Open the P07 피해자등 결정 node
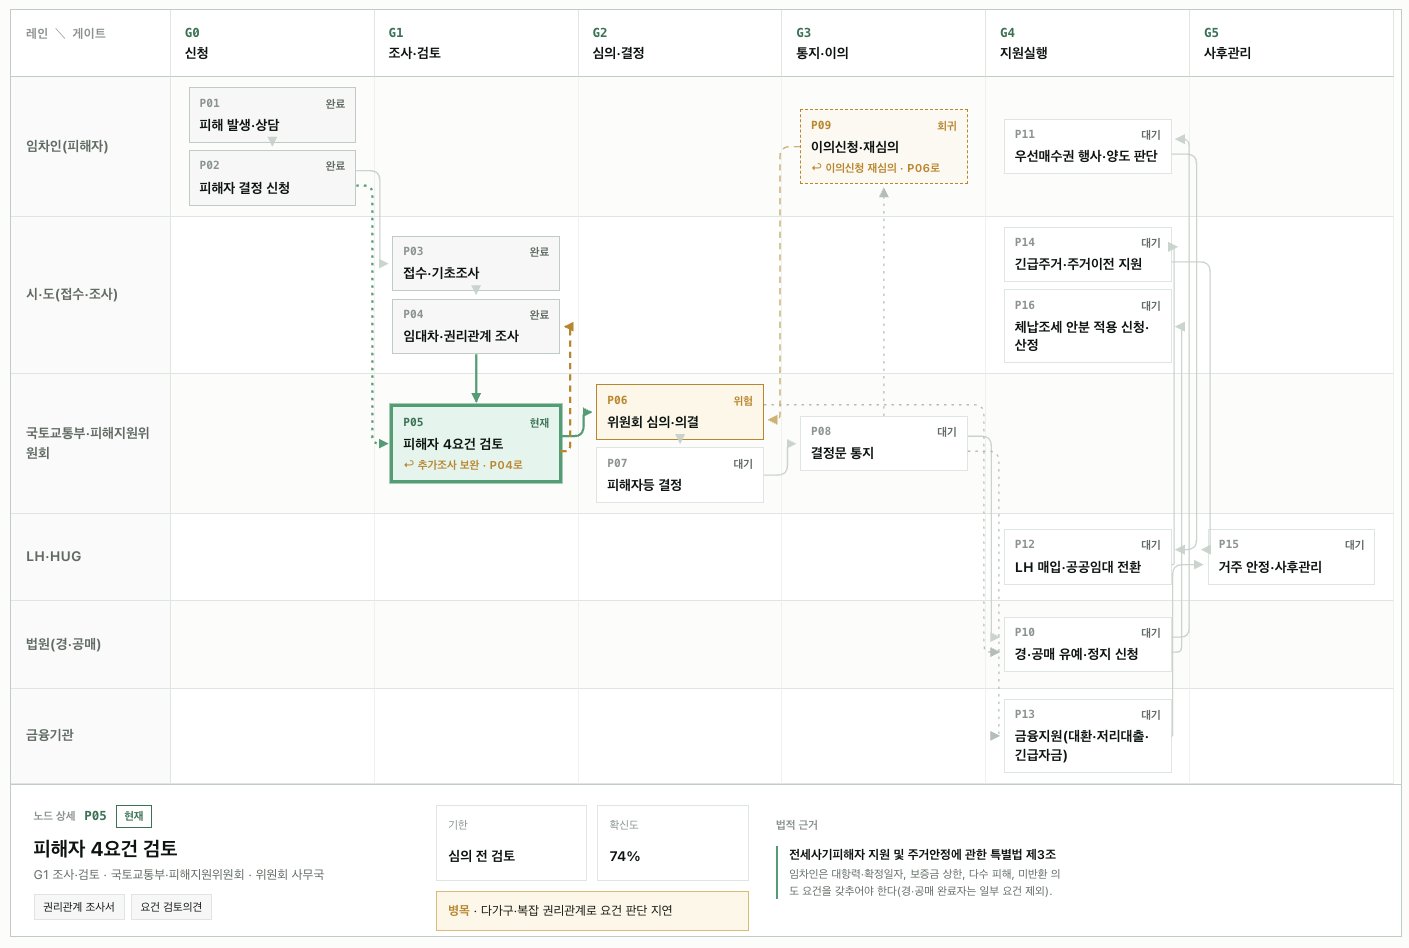 [x=680, y=475]
